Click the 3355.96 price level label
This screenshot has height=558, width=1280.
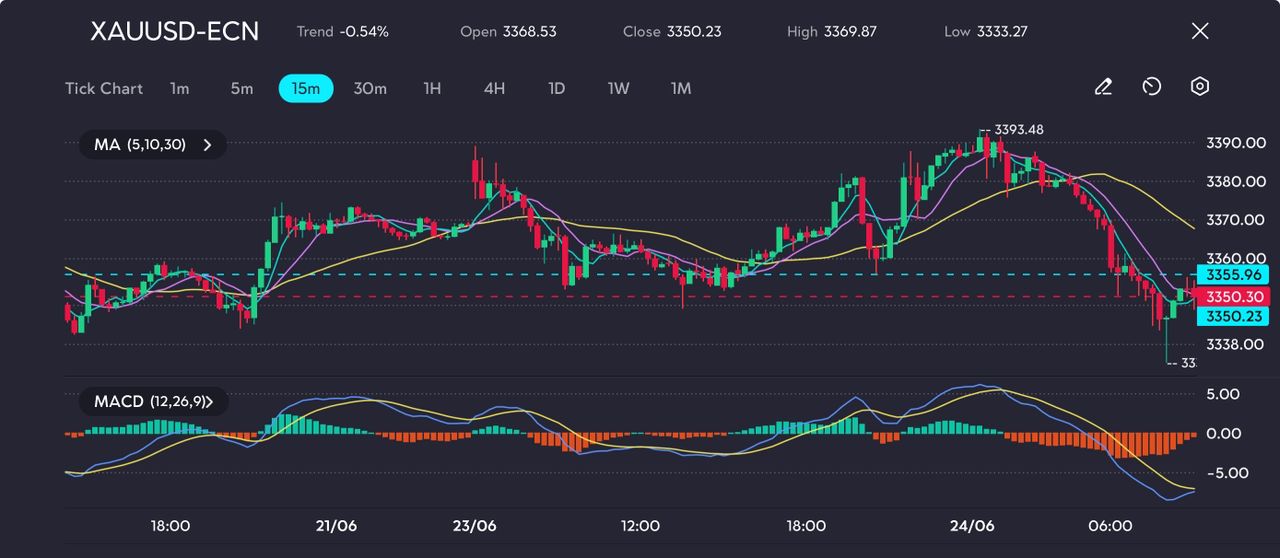(x=1237, y=275)
